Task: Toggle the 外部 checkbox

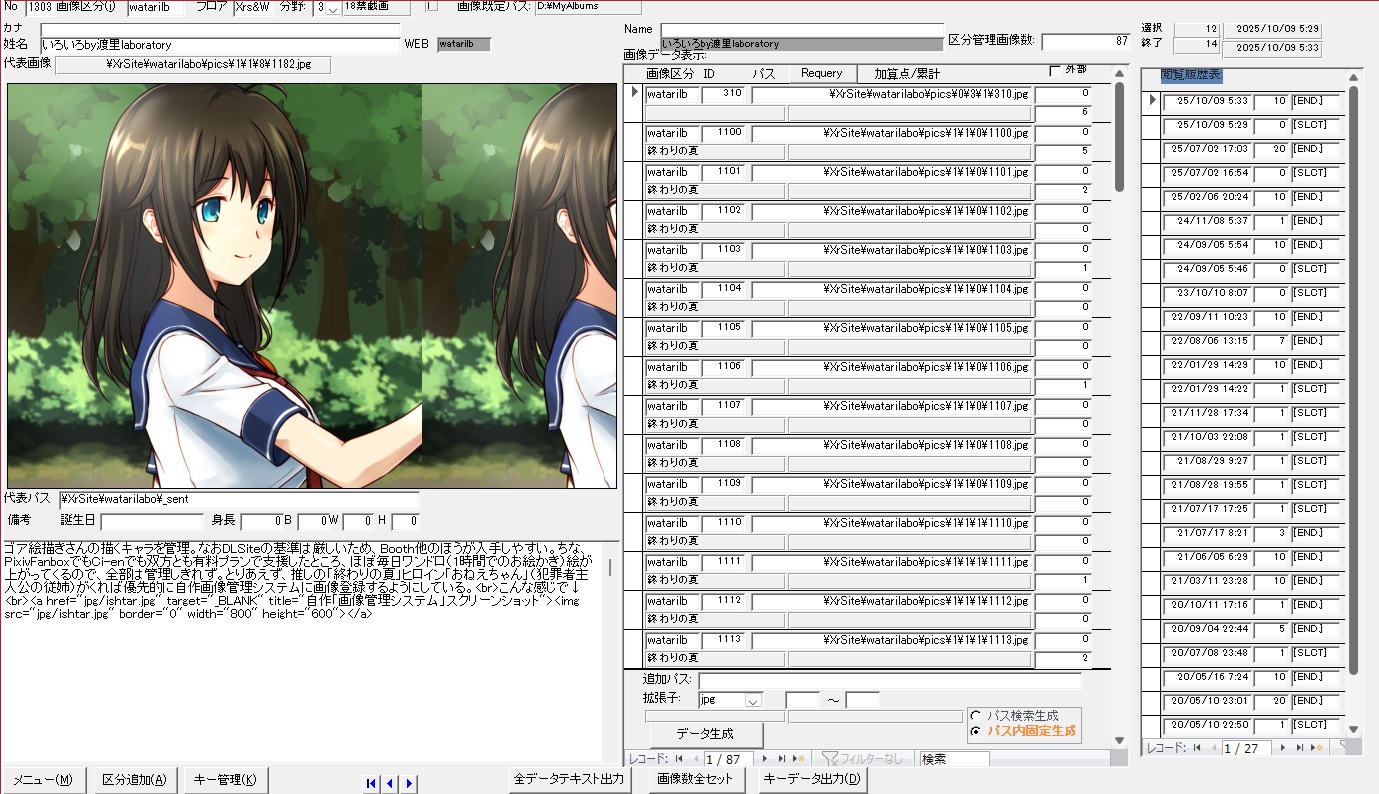Action: [1054, 71]
